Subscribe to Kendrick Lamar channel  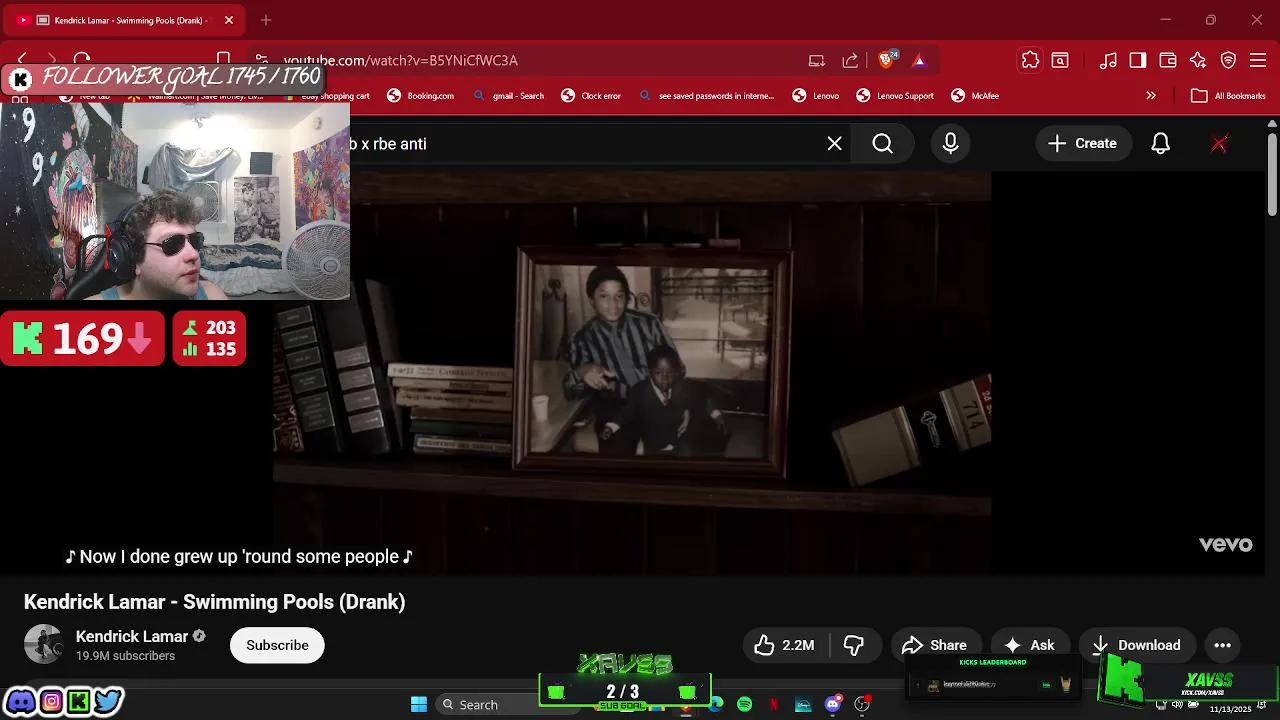click(x=277, y=645)
